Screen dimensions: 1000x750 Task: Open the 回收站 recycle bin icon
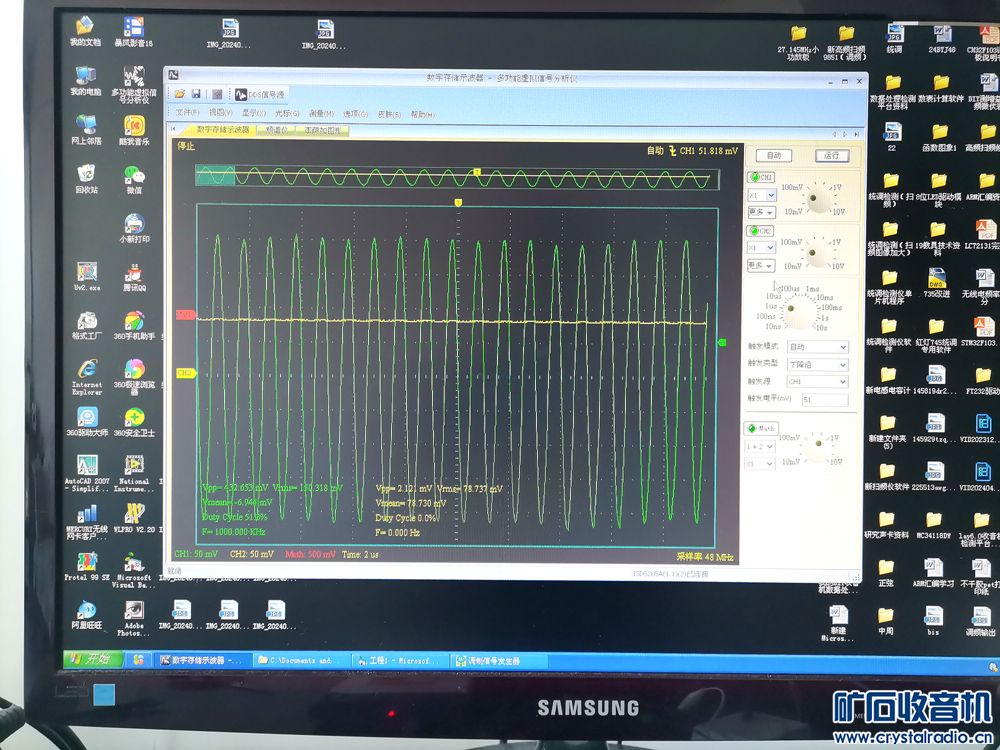pyautogui.click(x=87, y=176)
